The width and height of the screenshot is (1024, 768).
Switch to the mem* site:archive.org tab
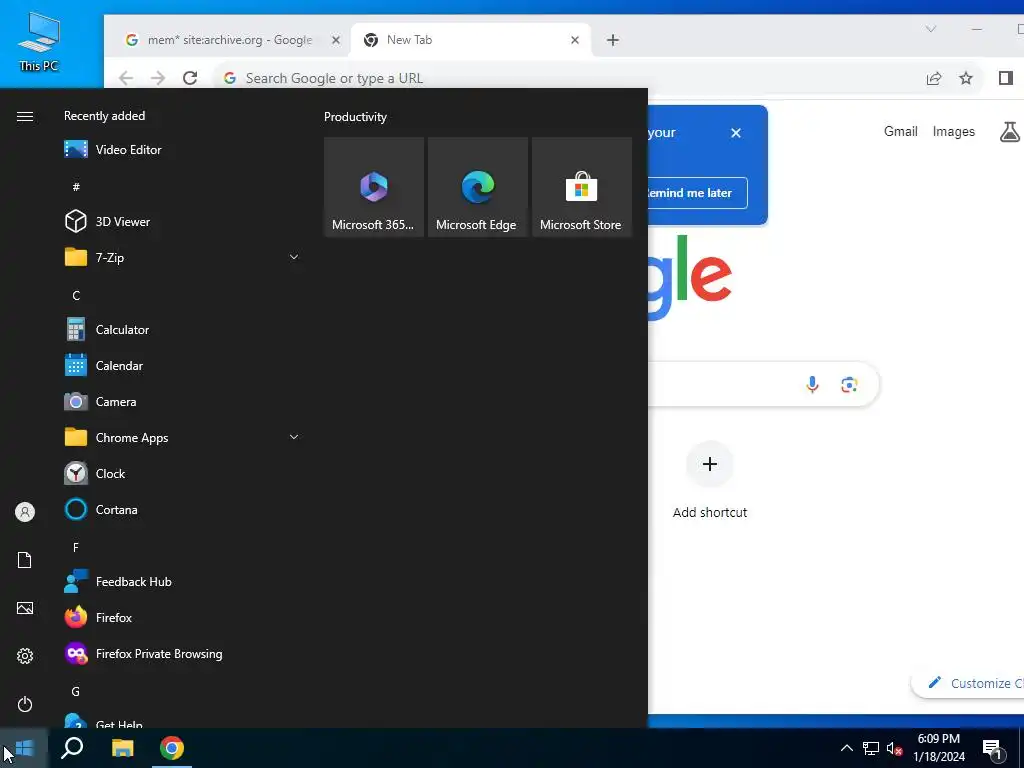coord(229,40)
